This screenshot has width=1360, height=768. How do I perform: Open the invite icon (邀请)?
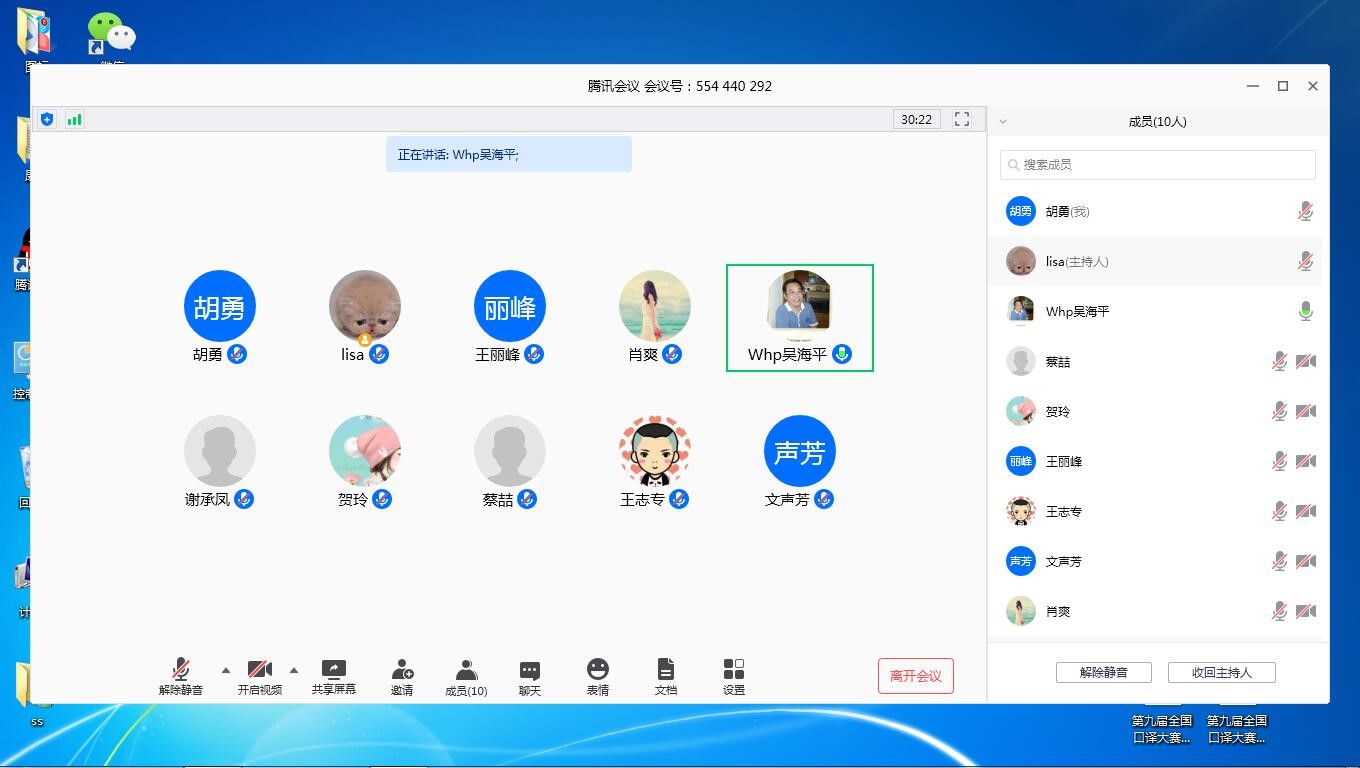click(x=402, y=670)
